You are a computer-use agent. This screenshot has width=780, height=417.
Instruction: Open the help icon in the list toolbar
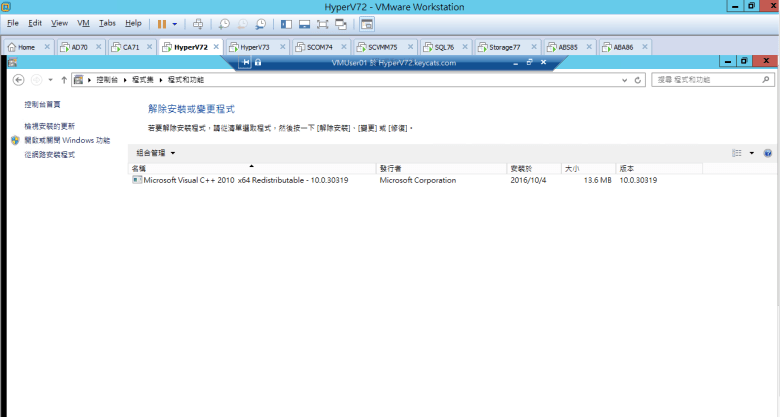pyautogui.click(x=767, y=153)
